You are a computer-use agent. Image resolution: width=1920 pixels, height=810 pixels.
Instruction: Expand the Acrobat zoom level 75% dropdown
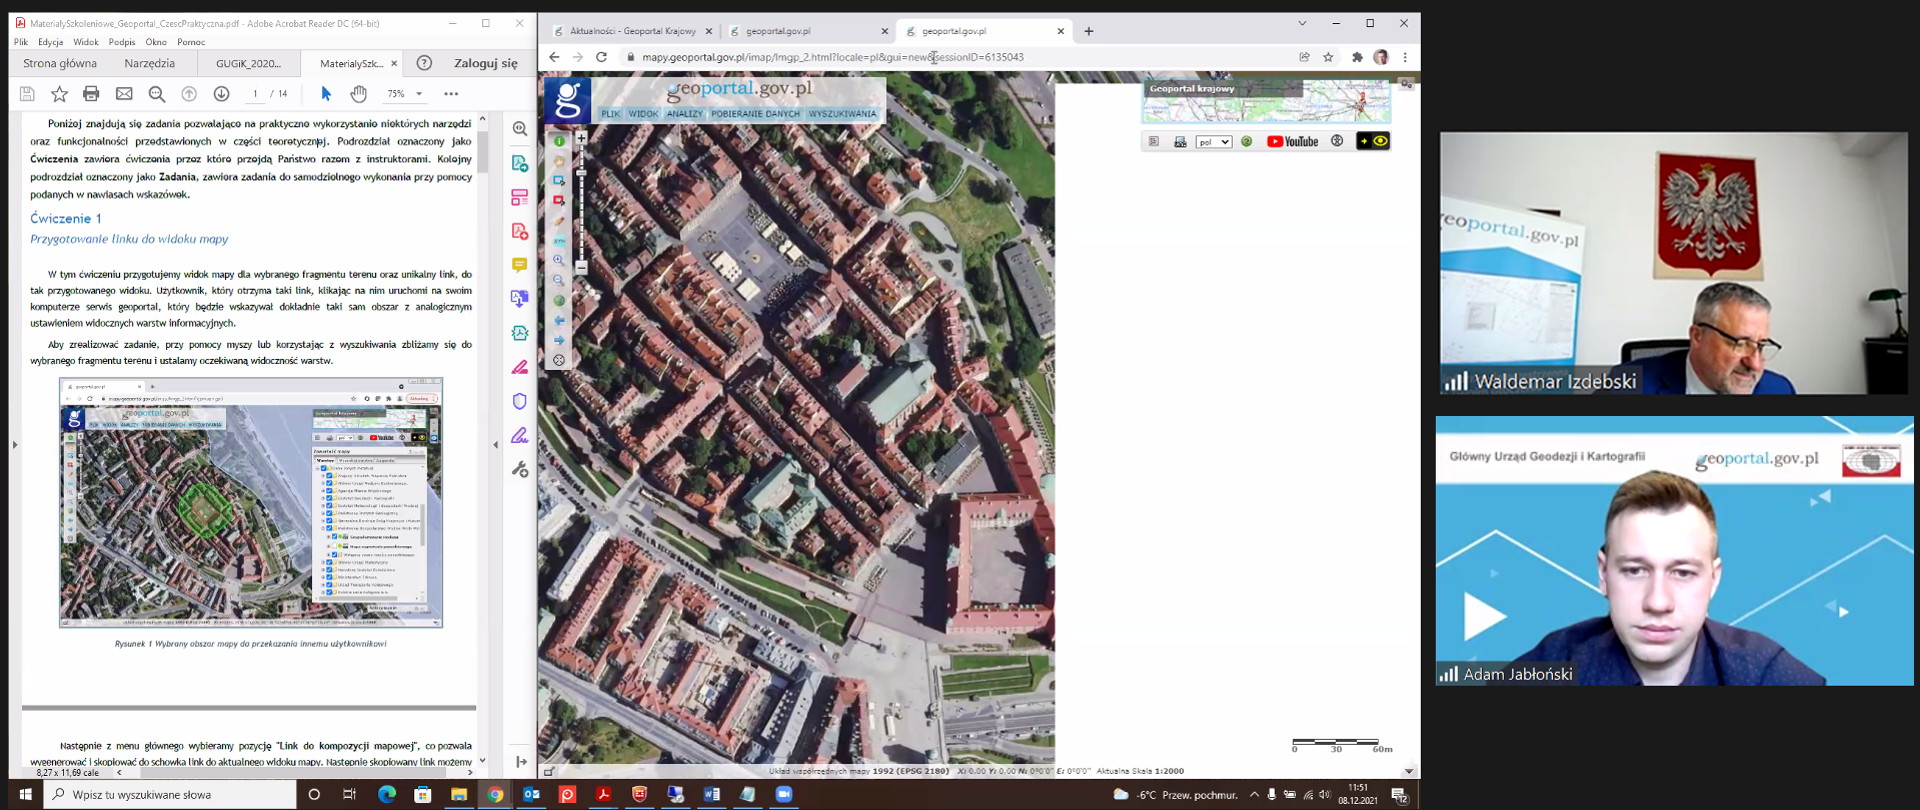point(419,94)
